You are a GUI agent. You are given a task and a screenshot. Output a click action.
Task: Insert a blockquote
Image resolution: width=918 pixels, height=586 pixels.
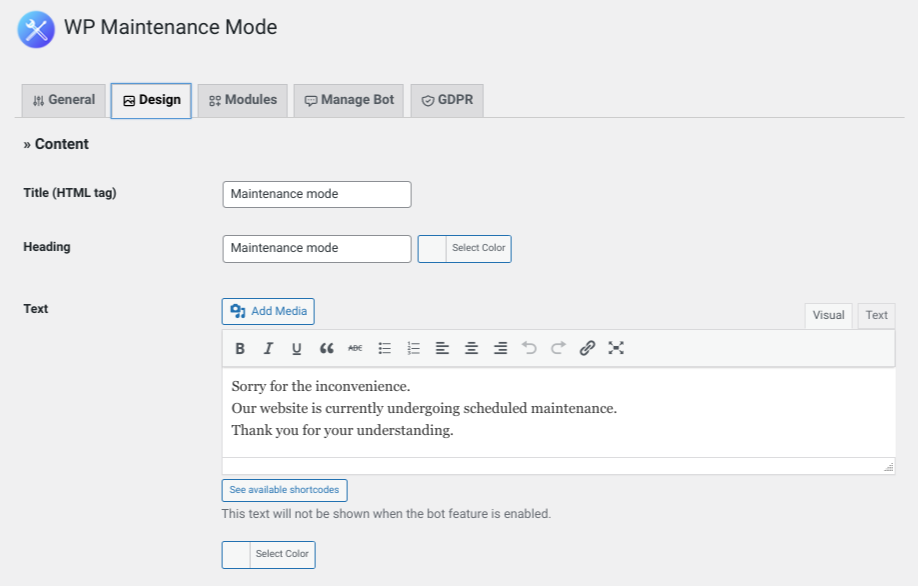326,348
